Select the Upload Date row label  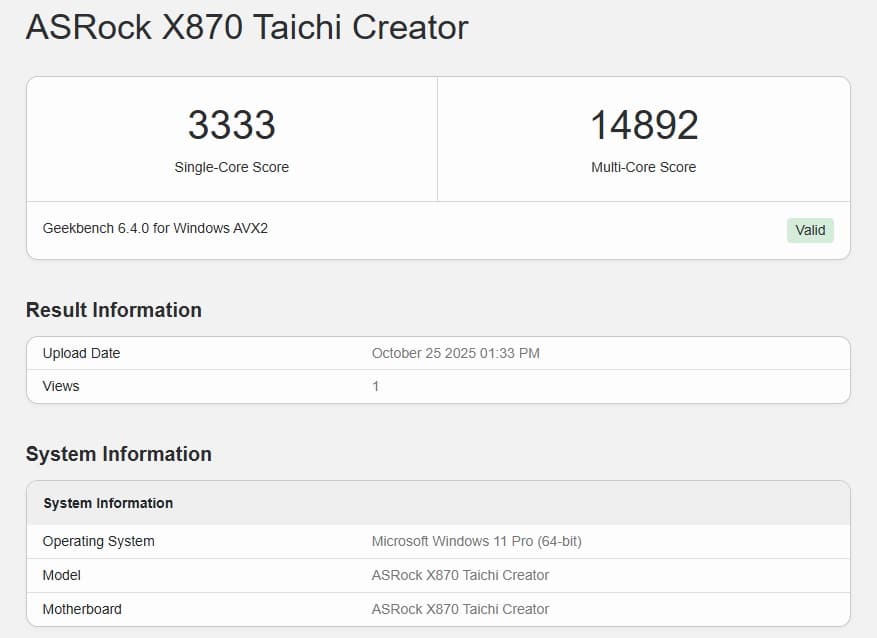pyautogui.click(x=81, y=353)
